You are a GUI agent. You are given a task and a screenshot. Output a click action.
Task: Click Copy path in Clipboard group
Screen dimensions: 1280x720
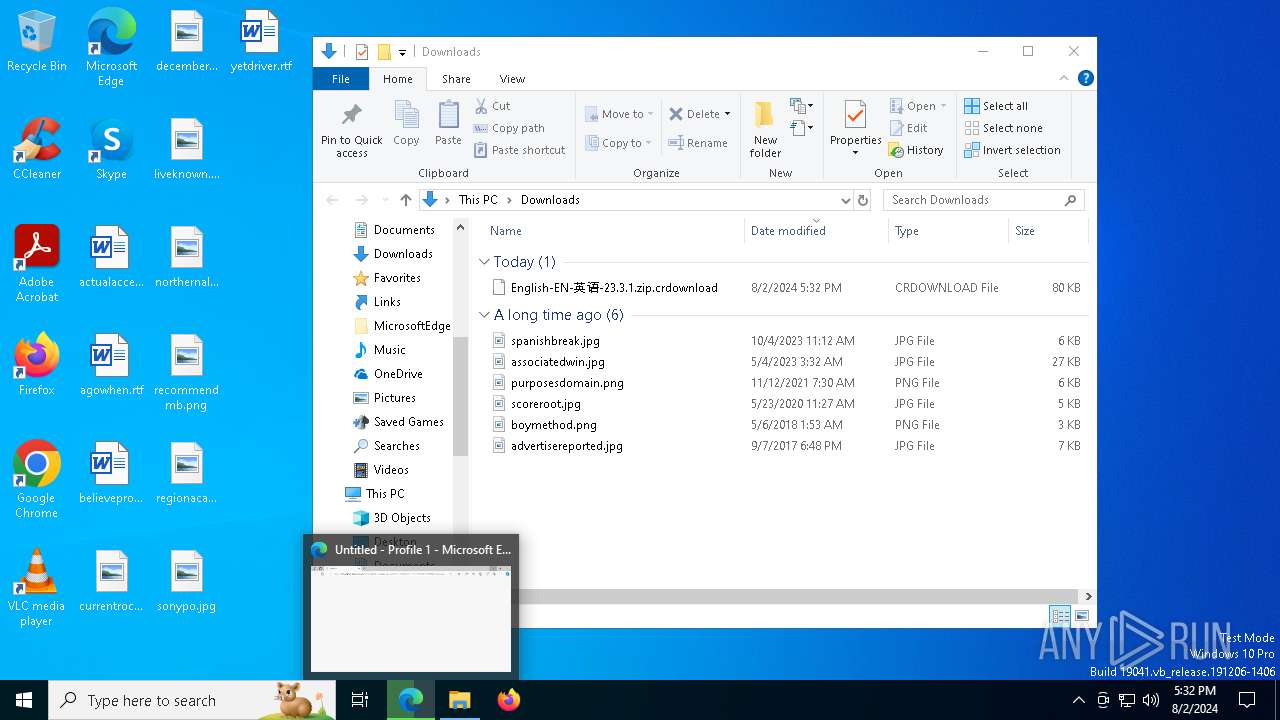pyautogui.click(x=510, y=128)
